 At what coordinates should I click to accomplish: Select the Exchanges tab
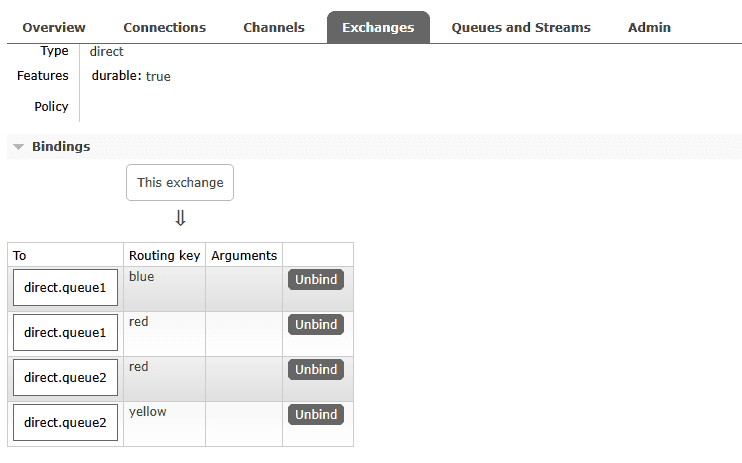tap(378, 27)
